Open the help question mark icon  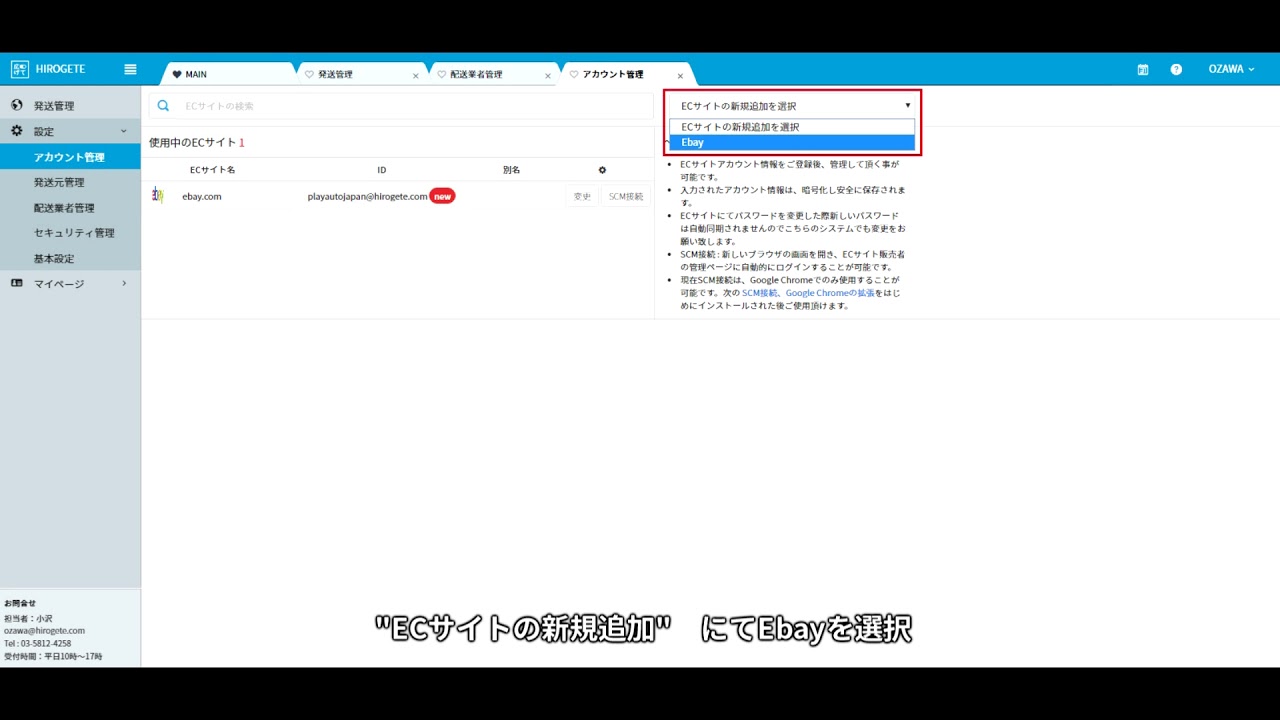click(x=1176, y=69)
